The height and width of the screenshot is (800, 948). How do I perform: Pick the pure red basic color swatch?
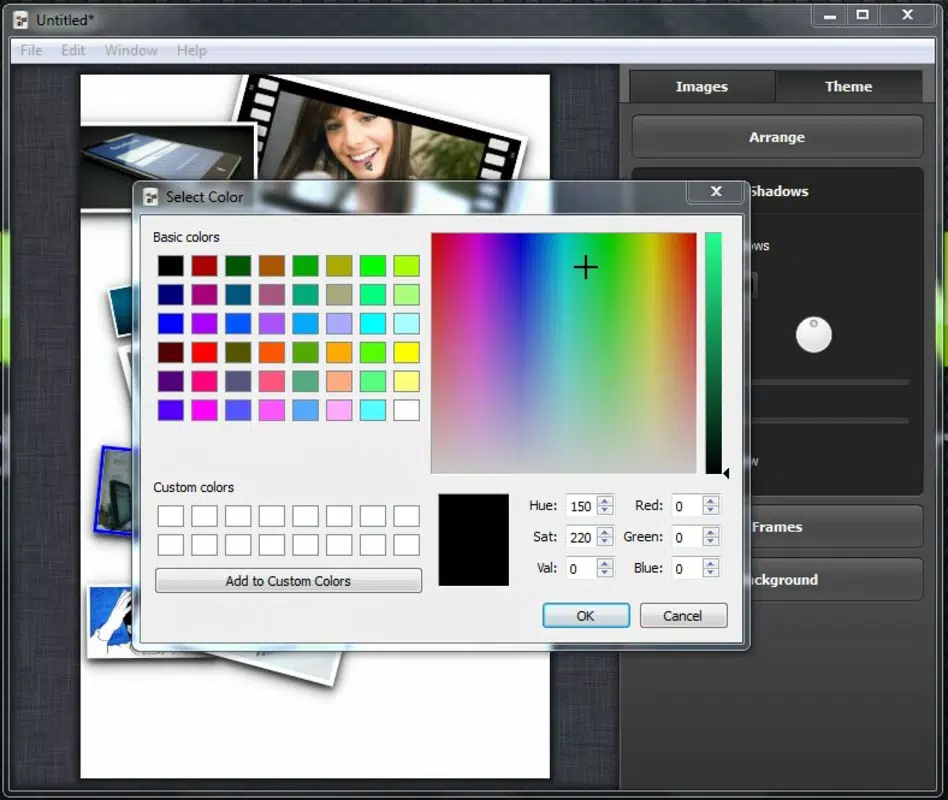[x=204, y=352]
